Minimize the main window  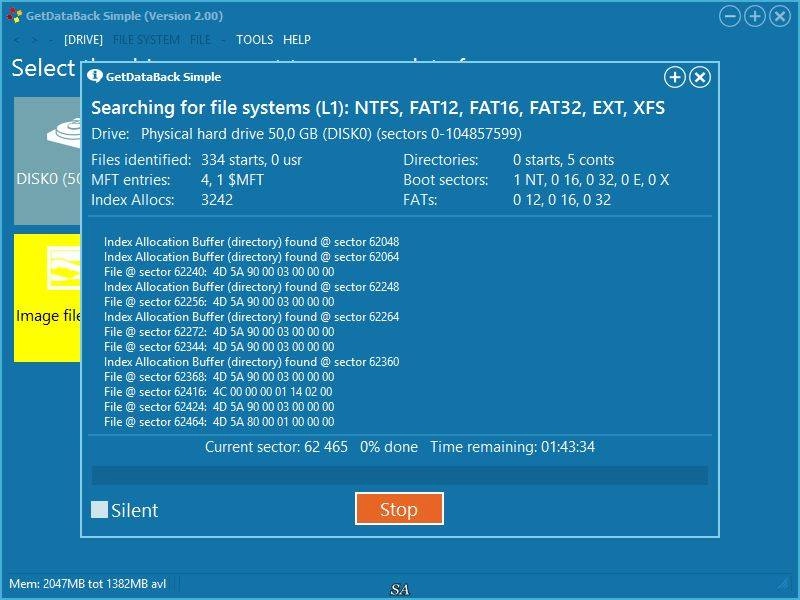(730, 16)
